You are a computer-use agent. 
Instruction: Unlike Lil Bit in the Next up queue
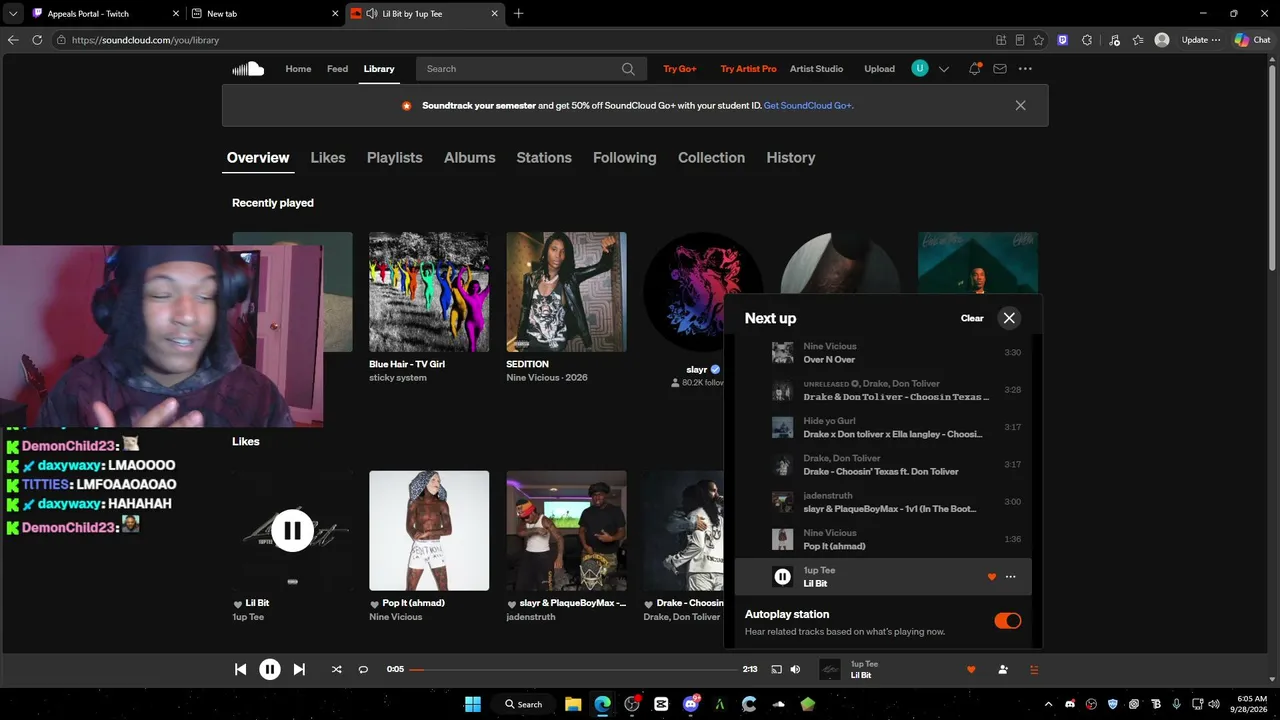click(992, 577)
